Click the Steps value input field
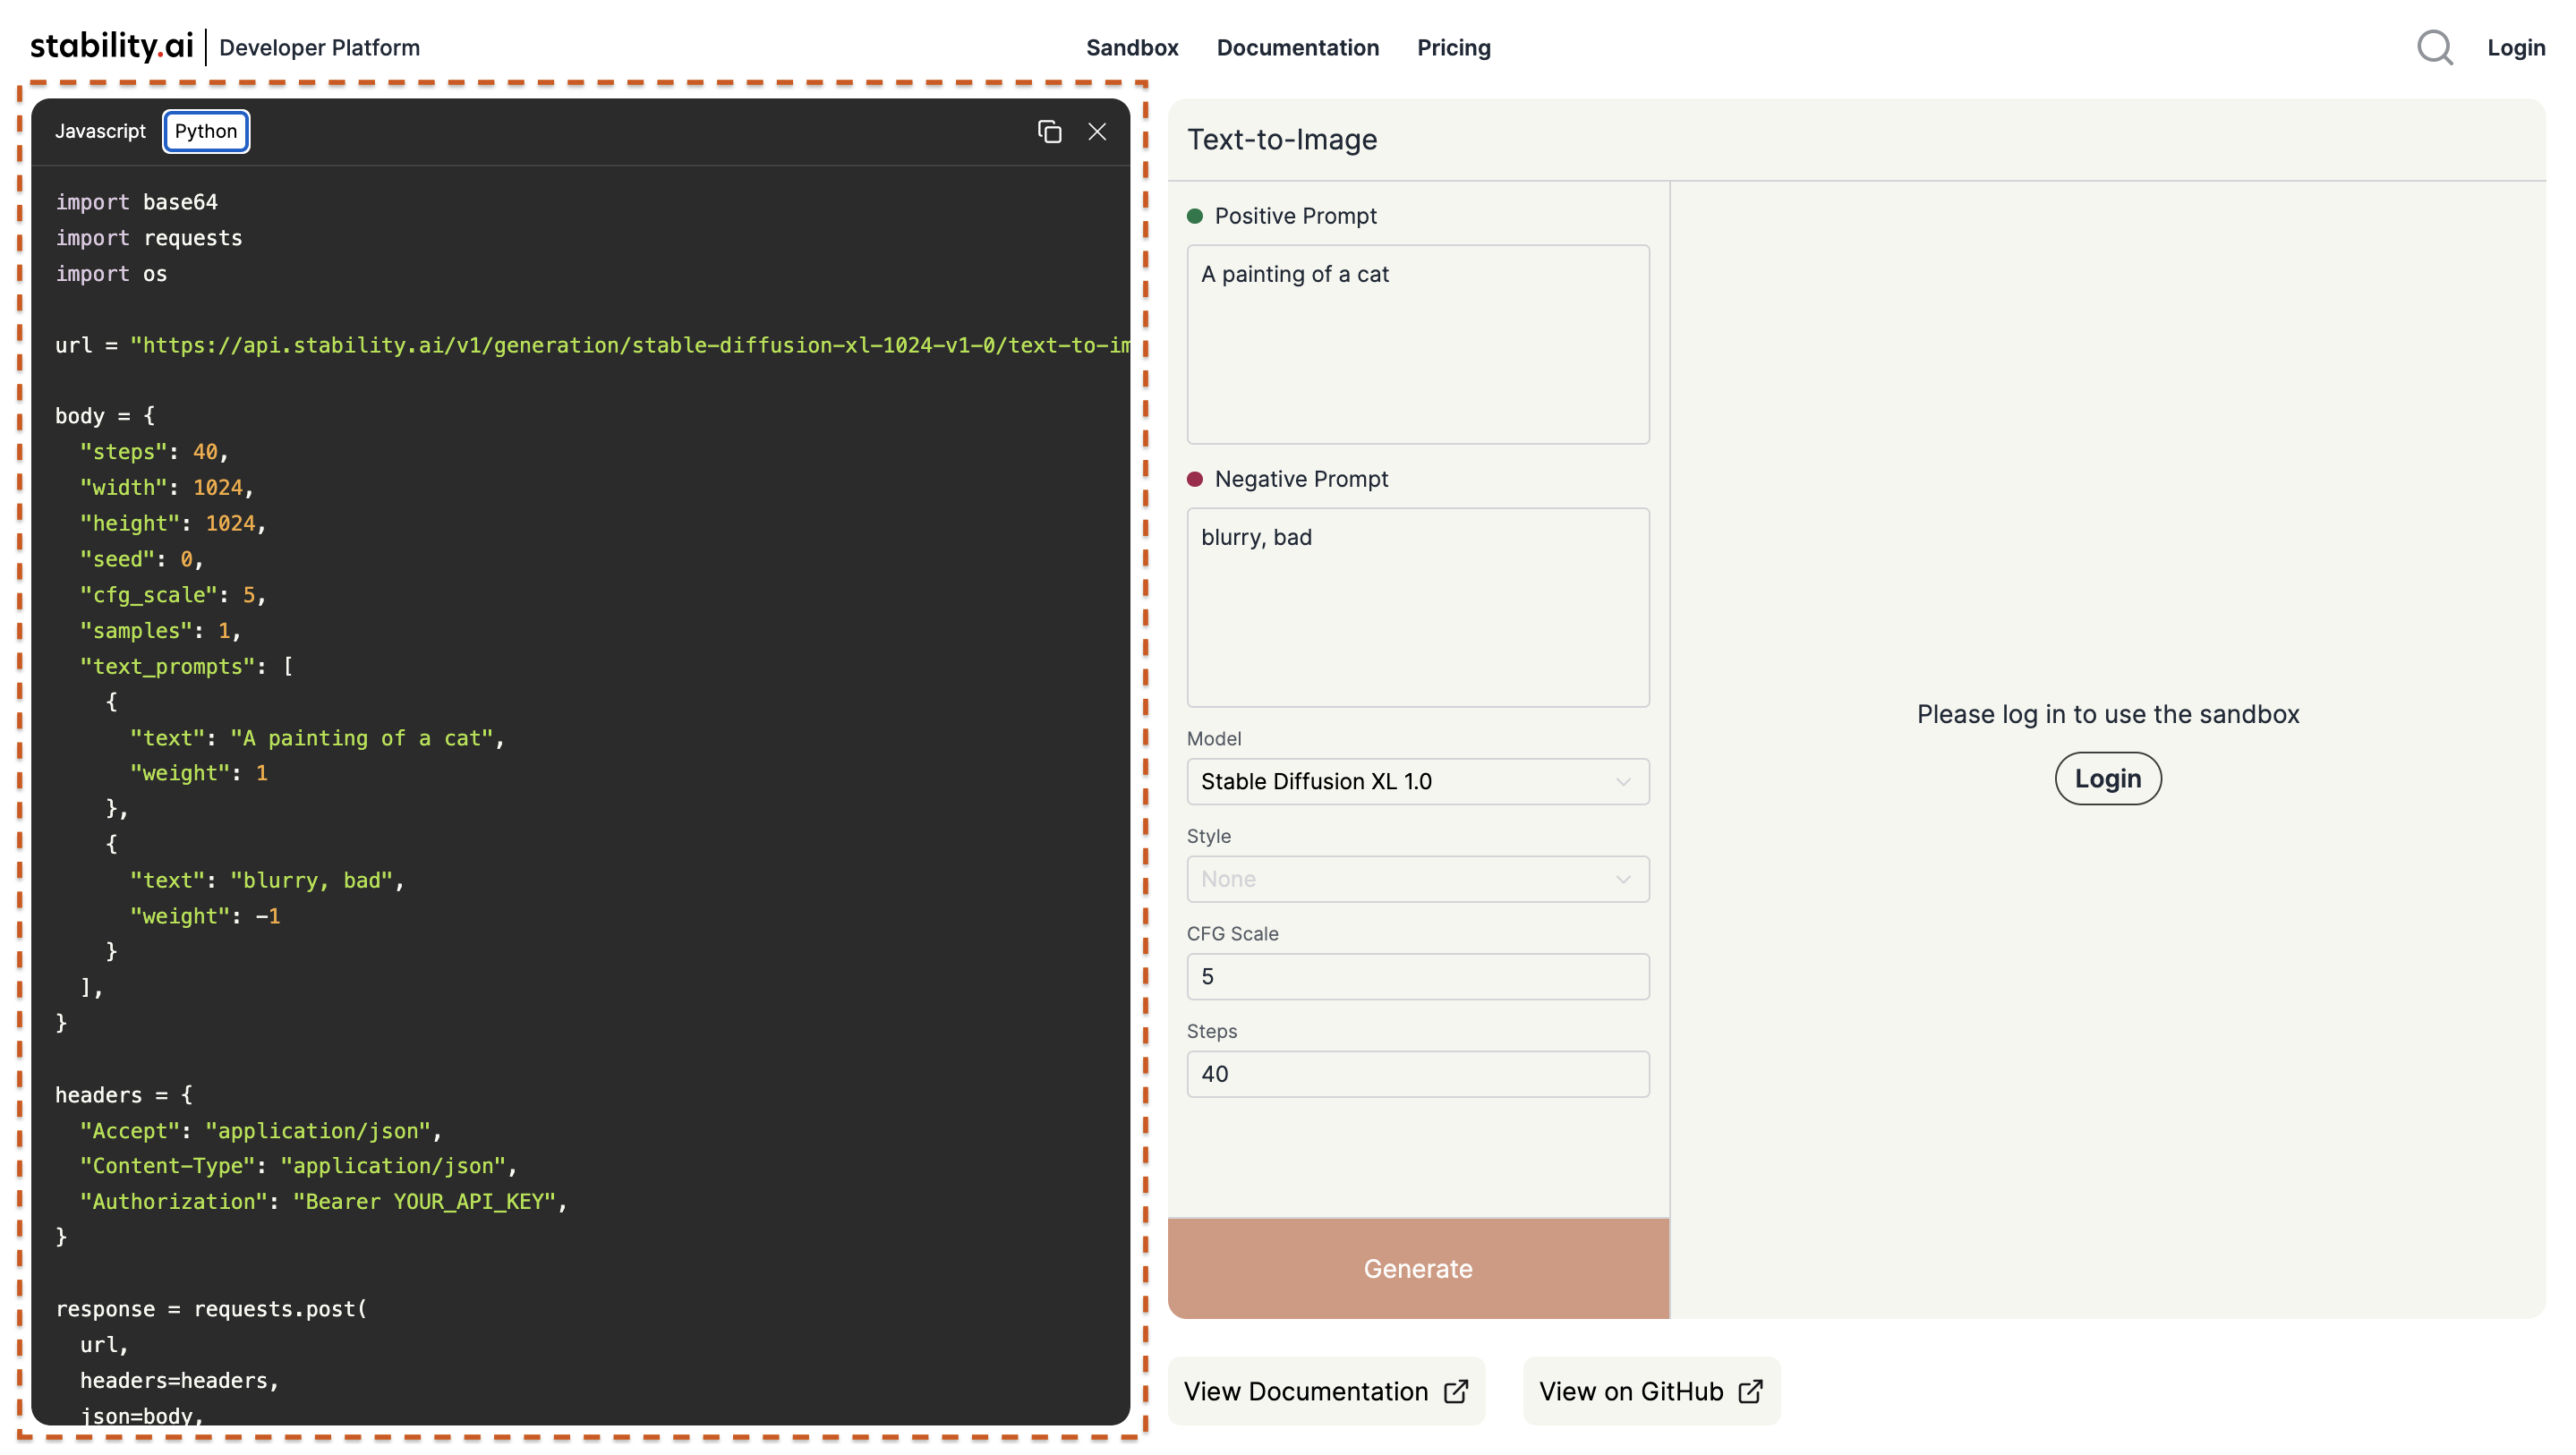The width and height of the screenshot is (2576, 1455). 1417,1073
